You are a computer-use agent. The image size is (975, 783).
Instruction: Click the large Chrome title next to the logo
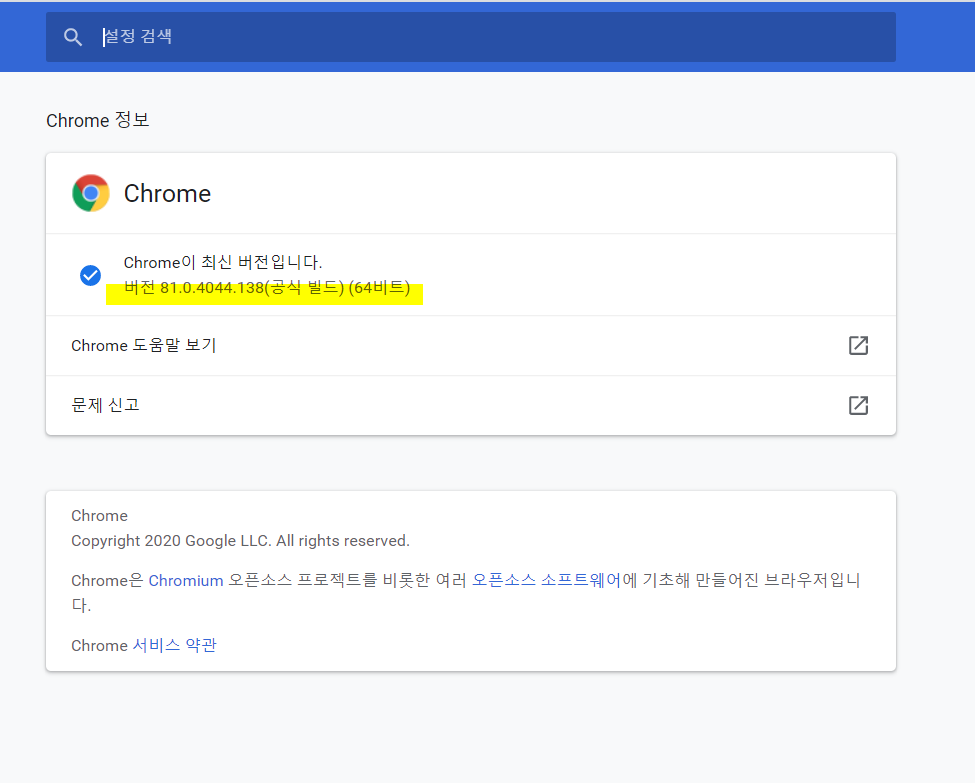coord(167,193)
